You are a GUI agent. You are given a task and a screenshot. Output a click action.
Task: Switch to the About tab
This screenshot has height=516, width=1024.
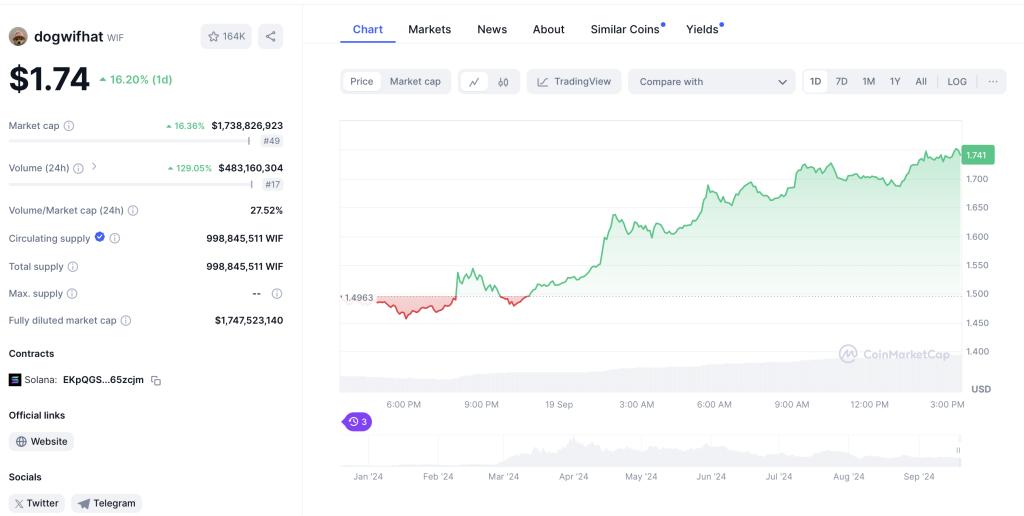coord(549,29)
